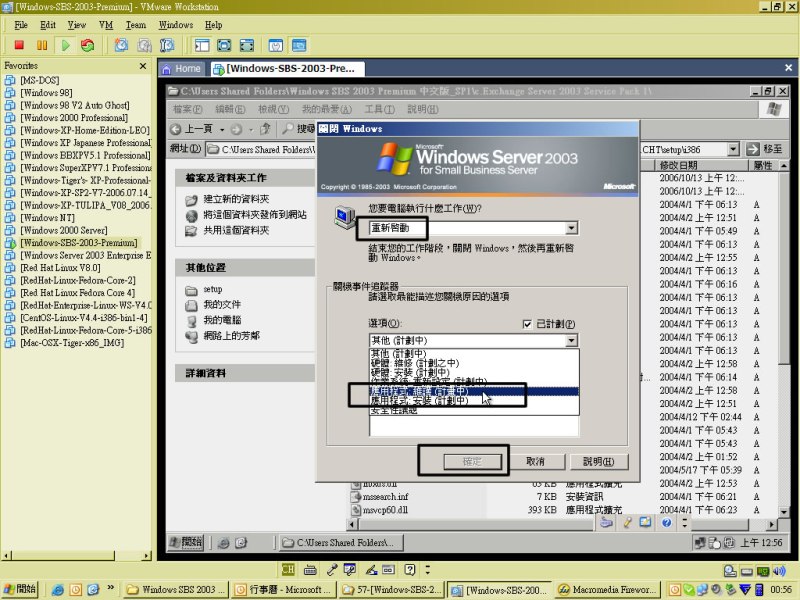The width and height of the screenshot is (800, 600).
Task: Click 將這個資料夾發佈到網站 link
Action: [x=255, y=215]
